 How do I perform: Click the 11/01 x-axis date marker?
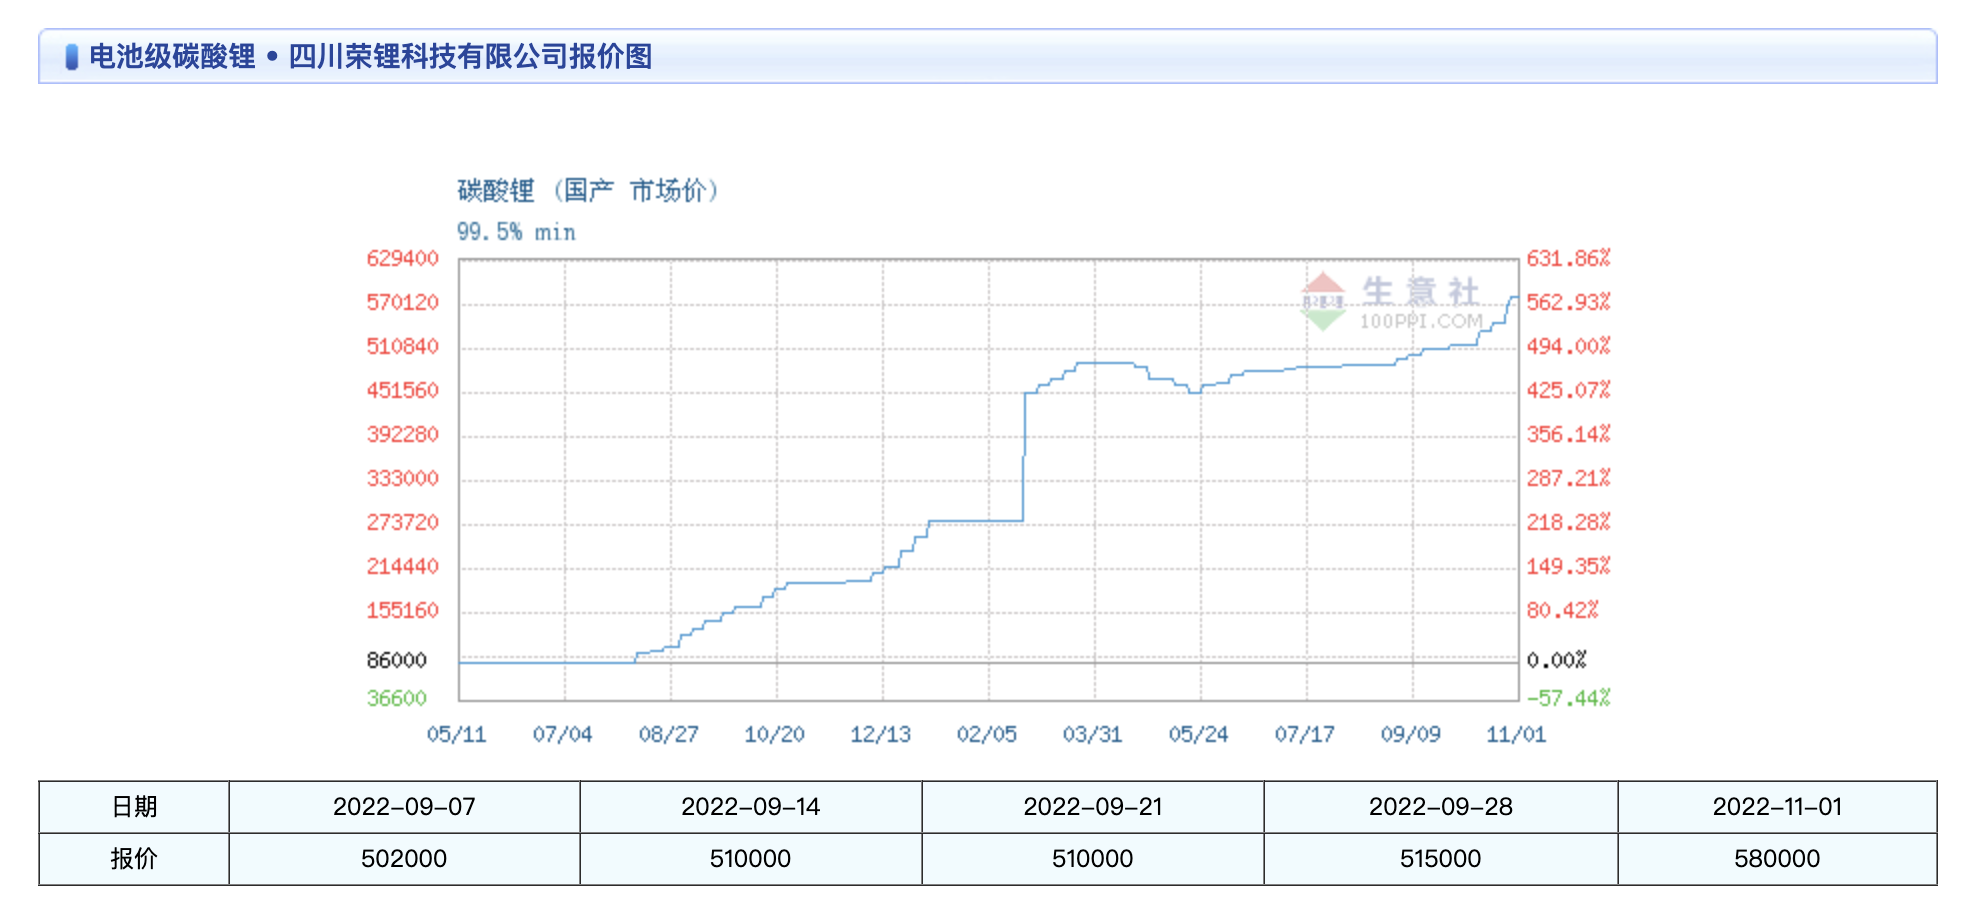(1516, 735)
